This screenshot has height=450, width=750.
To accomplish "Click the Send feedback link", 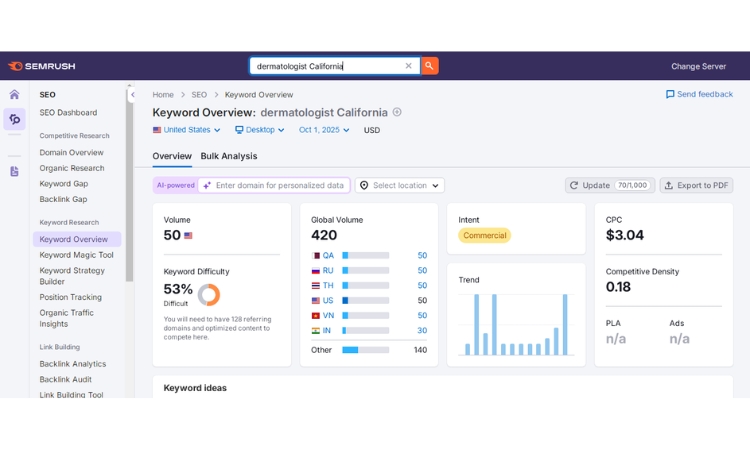I will click(699, 94).
